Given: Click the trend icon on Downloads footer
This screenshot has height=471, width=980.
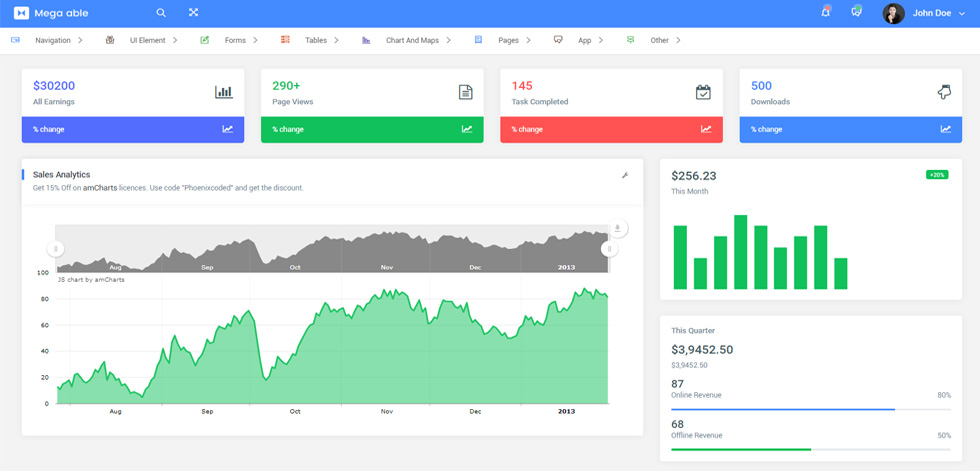Looking at the screenshot, I should (x=946, y=129).
